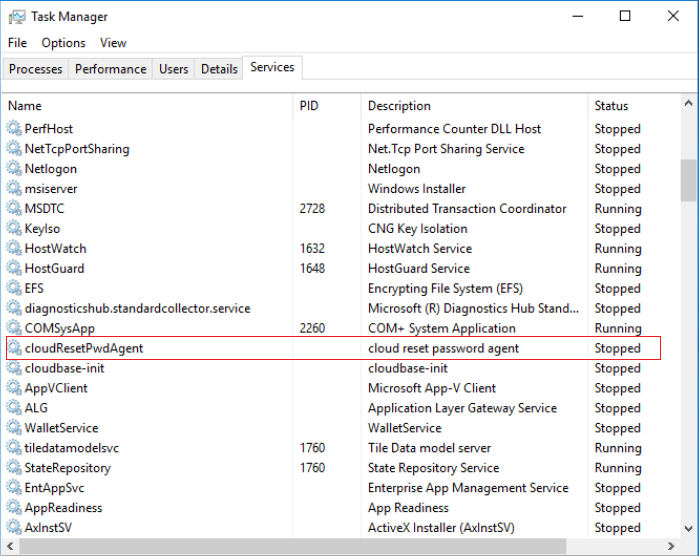Select the HostWatch service gear icon
Screen dimensions: 699x556
(14, 248)
